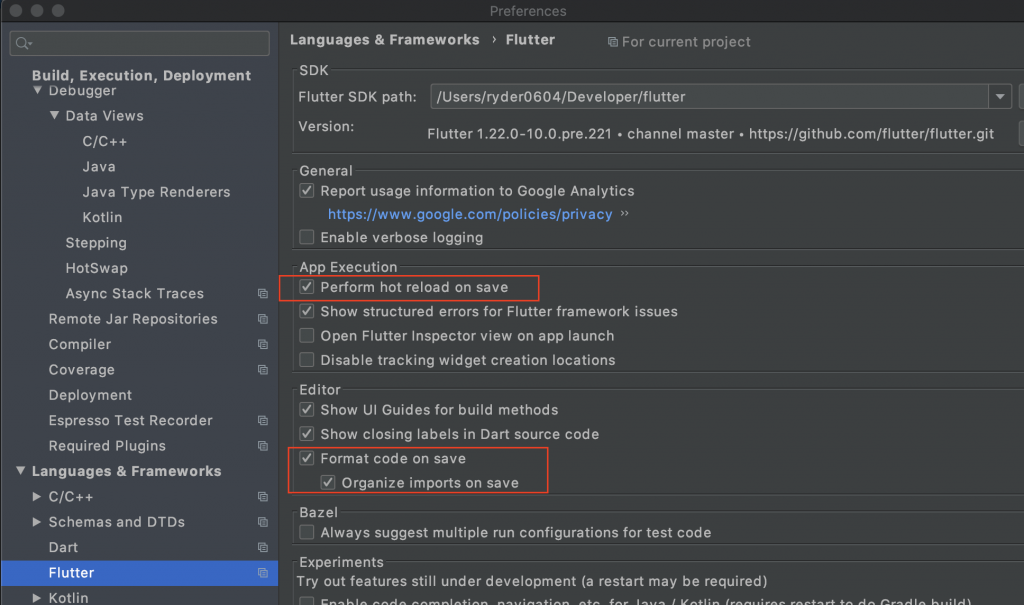Click the search magnifier icon in the sidebar

22,44
